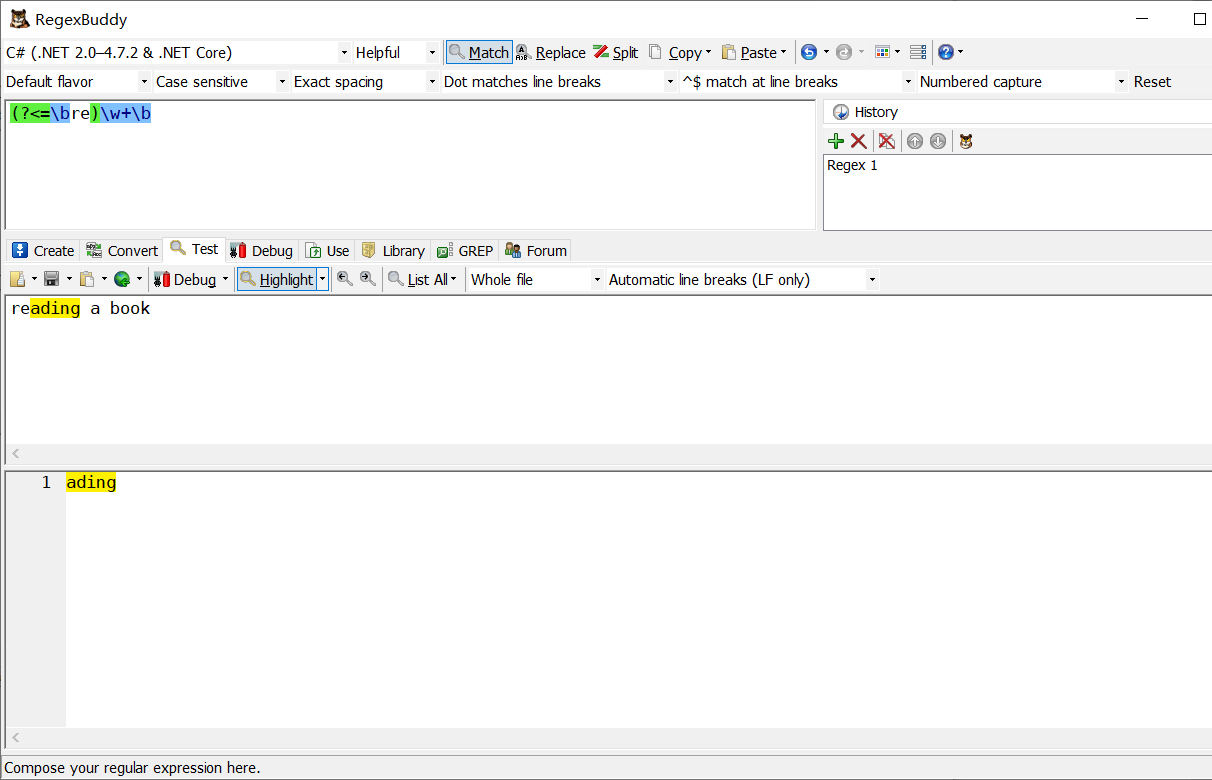Click the Move regex down arrow icon
Image resolution: width=1212 pixels, height=780 pixels.
pos(937,141)
